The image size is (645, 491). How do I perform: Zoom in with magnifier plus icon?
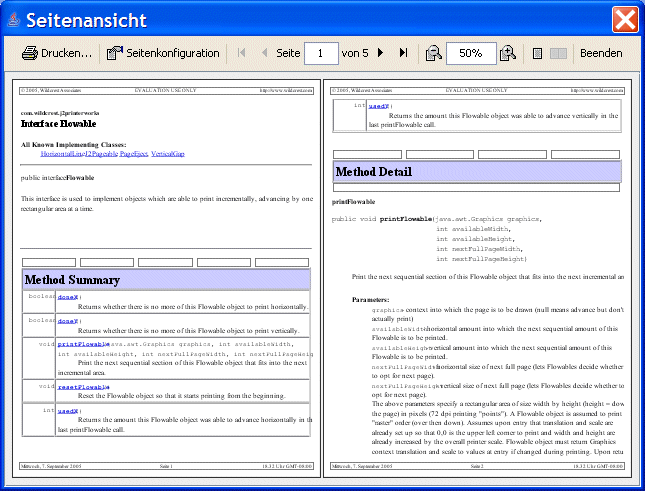(508, 53)
